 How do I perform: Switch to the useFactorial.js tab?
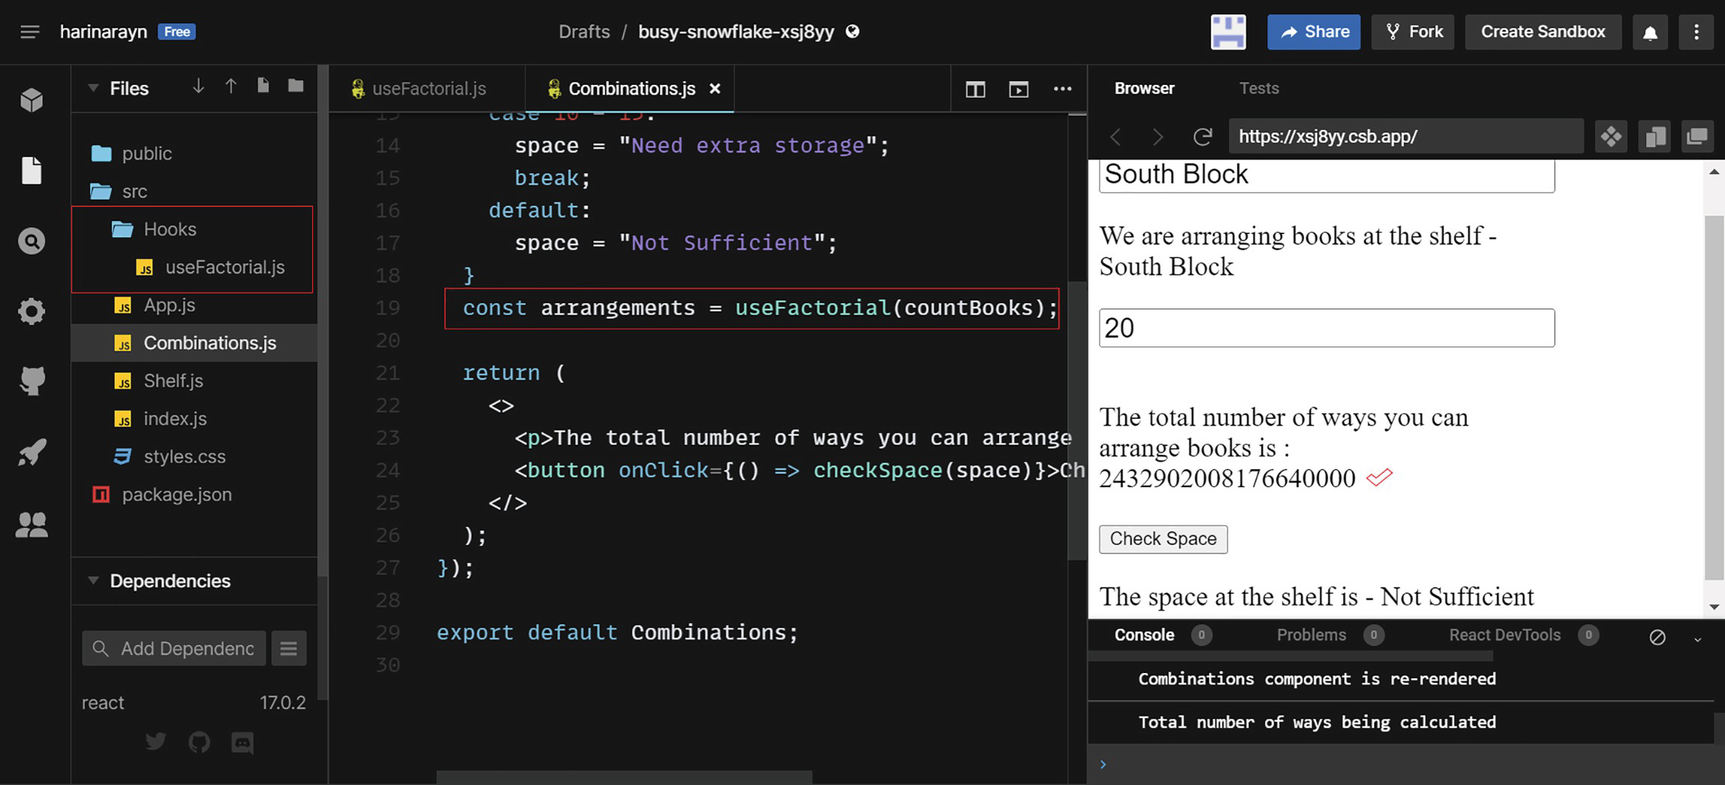click(x=428, y=89)
